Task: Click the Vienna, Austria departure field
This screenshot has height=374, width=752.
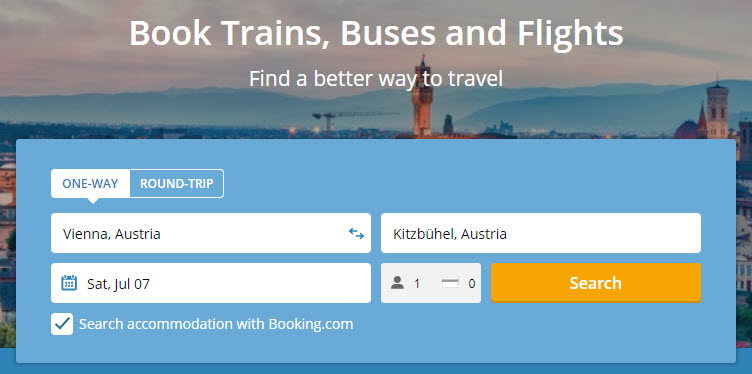Action: (x=211, y=233)
